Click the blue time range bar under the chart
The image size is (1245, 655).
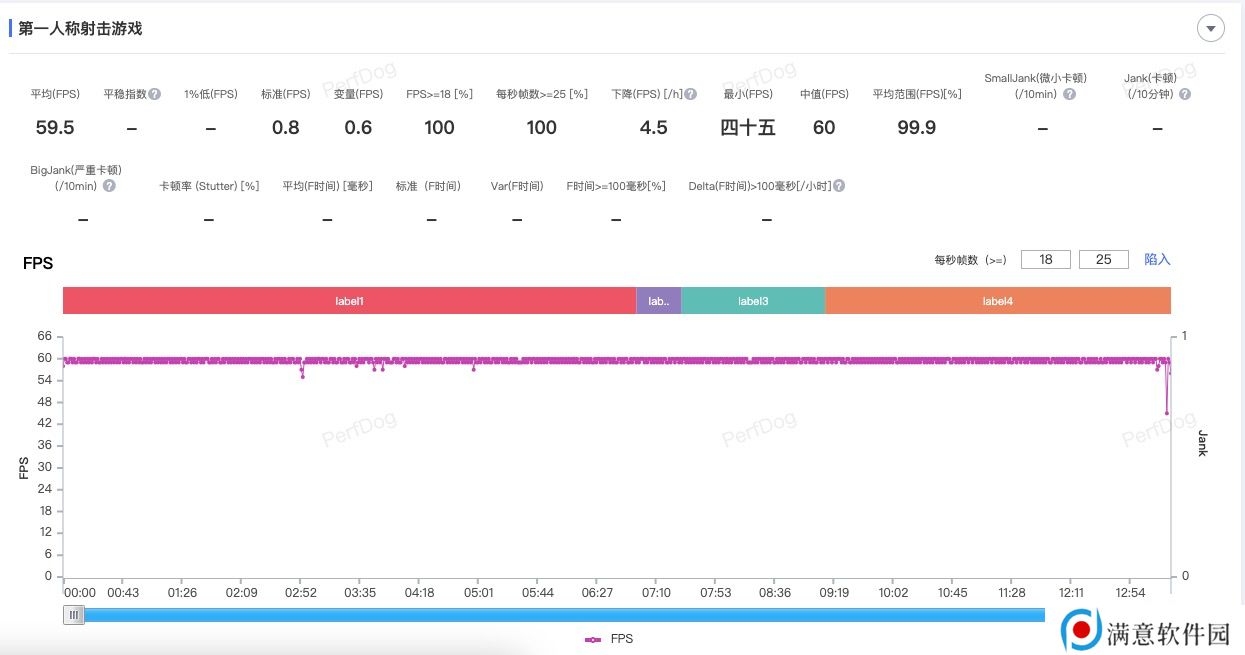click(560, 615)
